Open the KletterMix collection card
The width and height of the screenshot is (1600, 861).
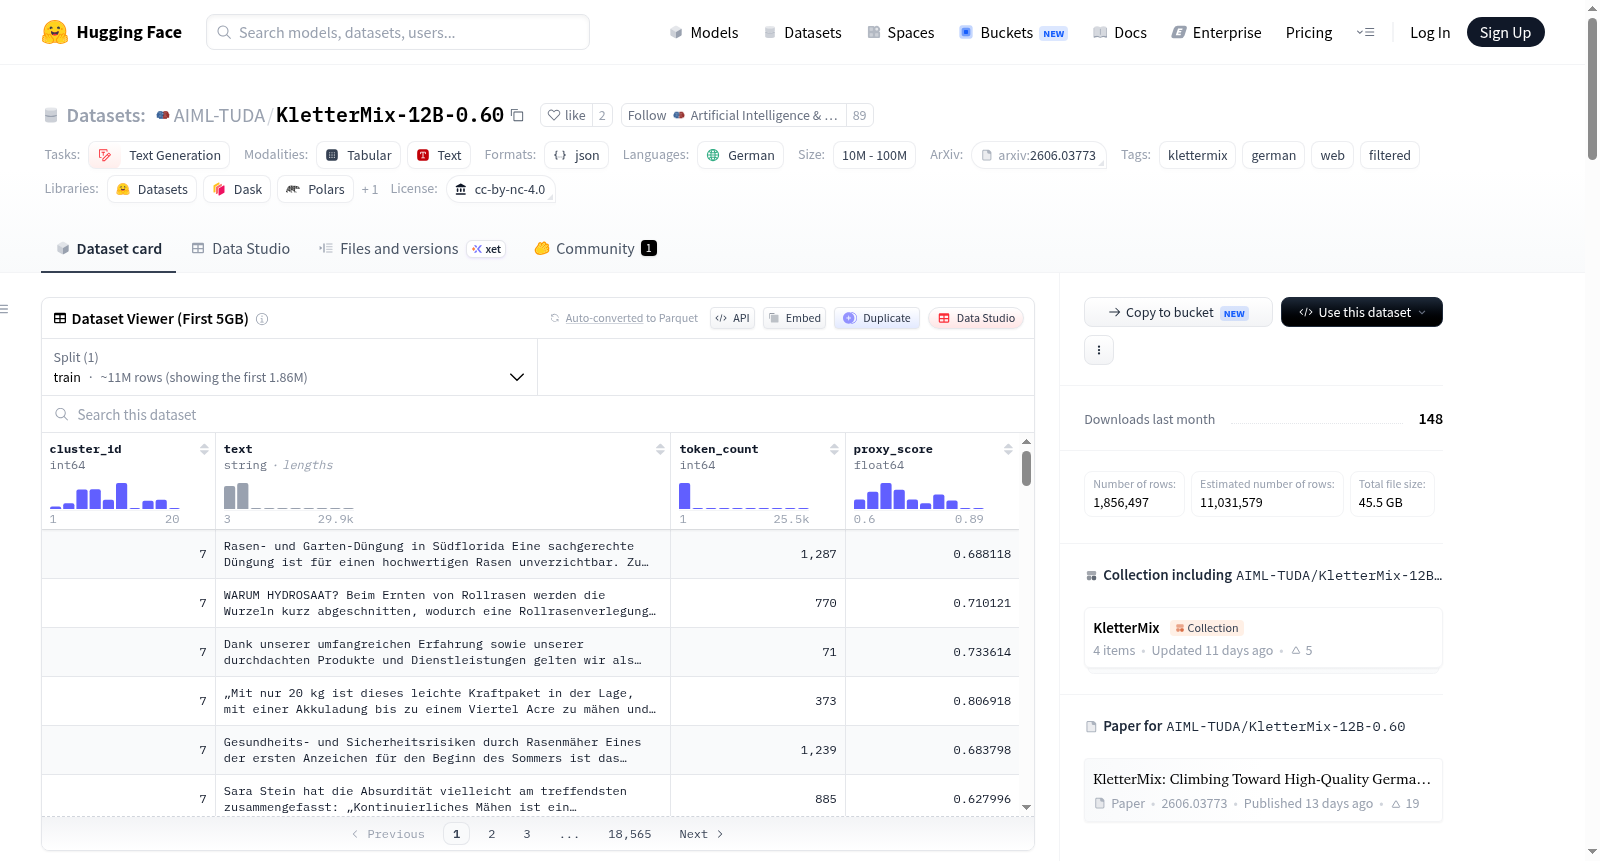(x=1263, y=638)
